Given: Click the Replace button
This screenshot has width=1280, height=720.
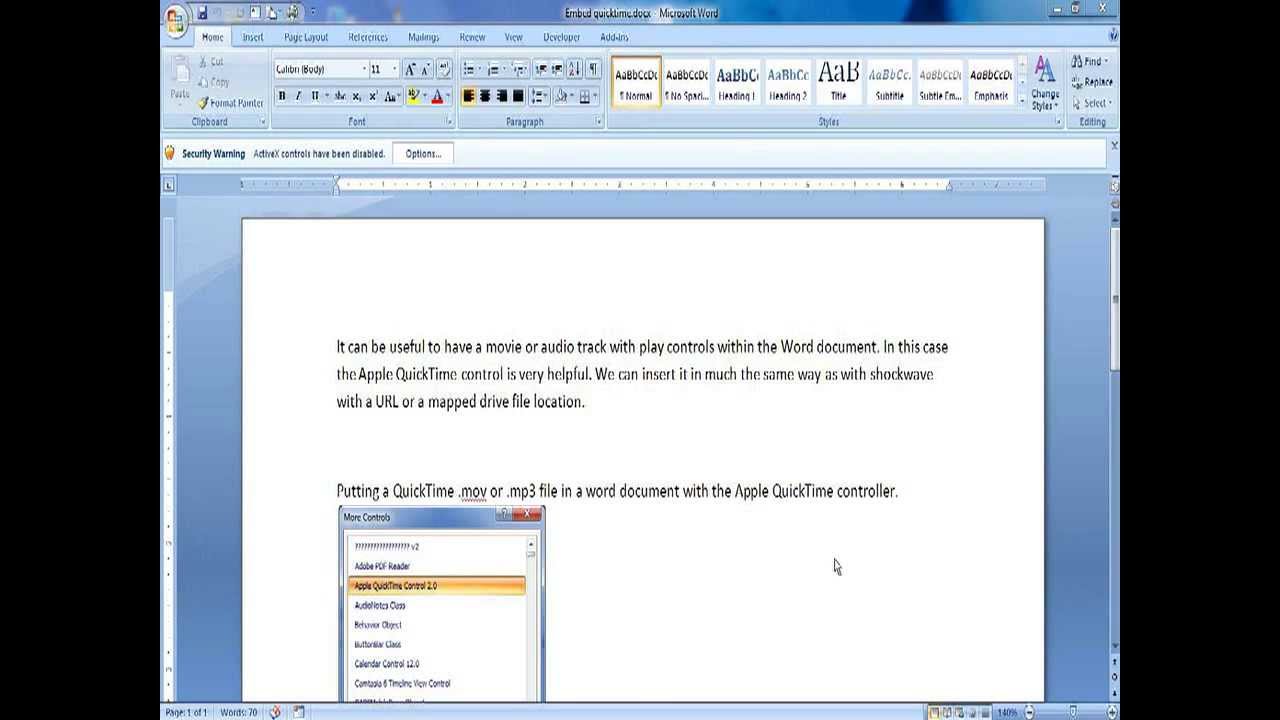Looking at the screenshot, I should point(1091,82).
